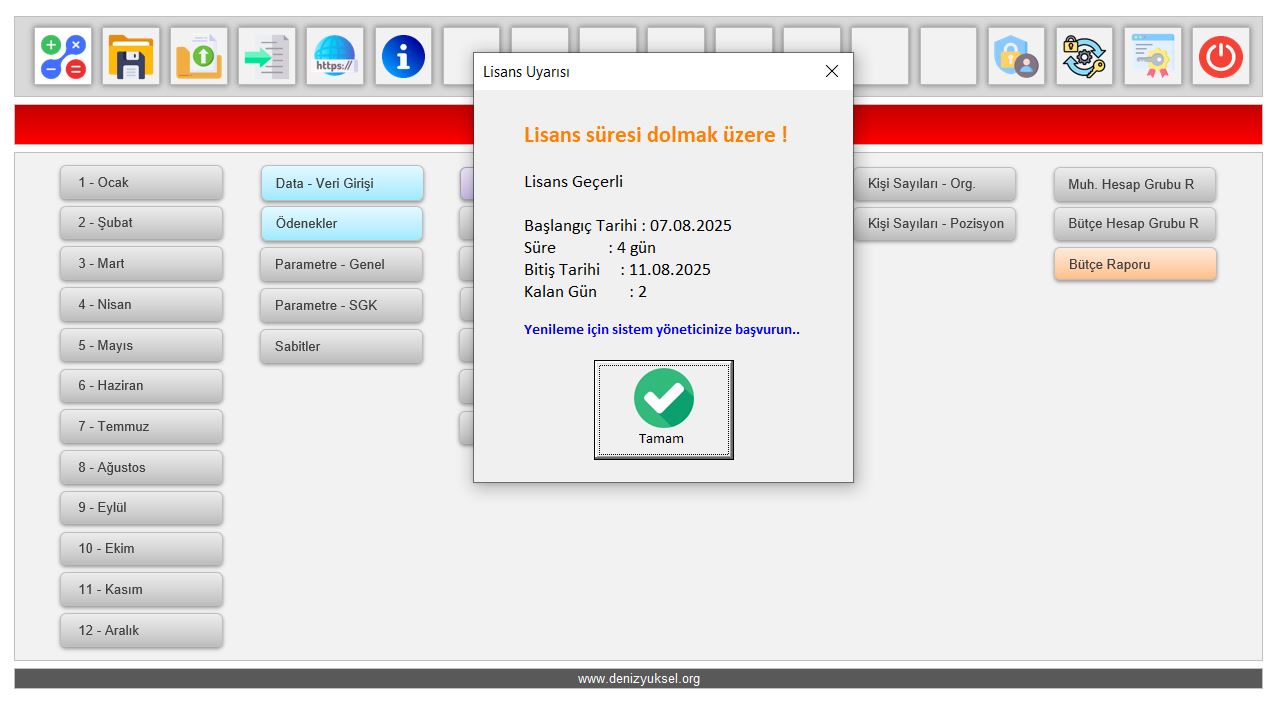Click the red power exit icon
This screenshot has height=703, width=1282.
1221,56
